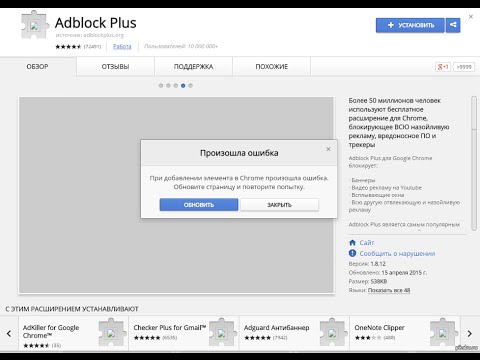Image resolution: width=480 pixels, height=360 pixels.
Task: Click the Adblock Plus puzzle-piece extension icon
Action: (x=35, y=25)
